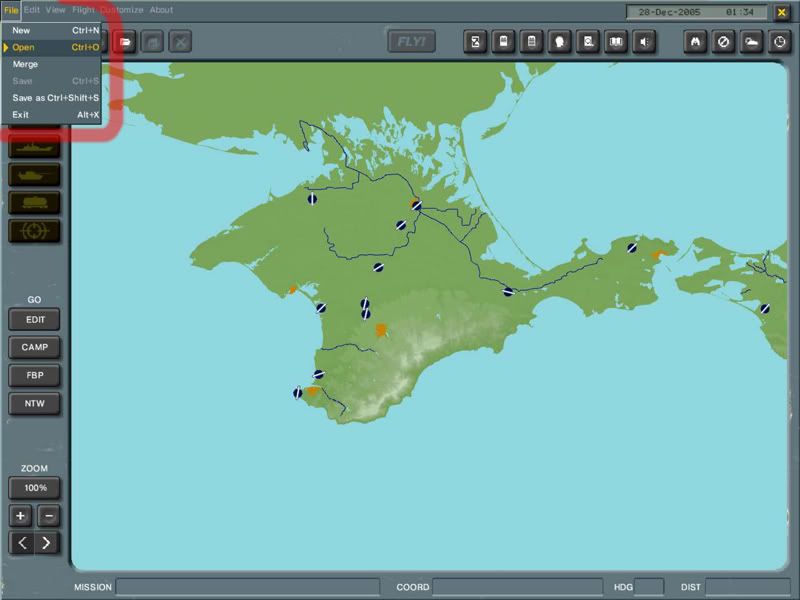Click the ship unit placement icon
This screenshot has height=600, width=800.
pos(34,146)
